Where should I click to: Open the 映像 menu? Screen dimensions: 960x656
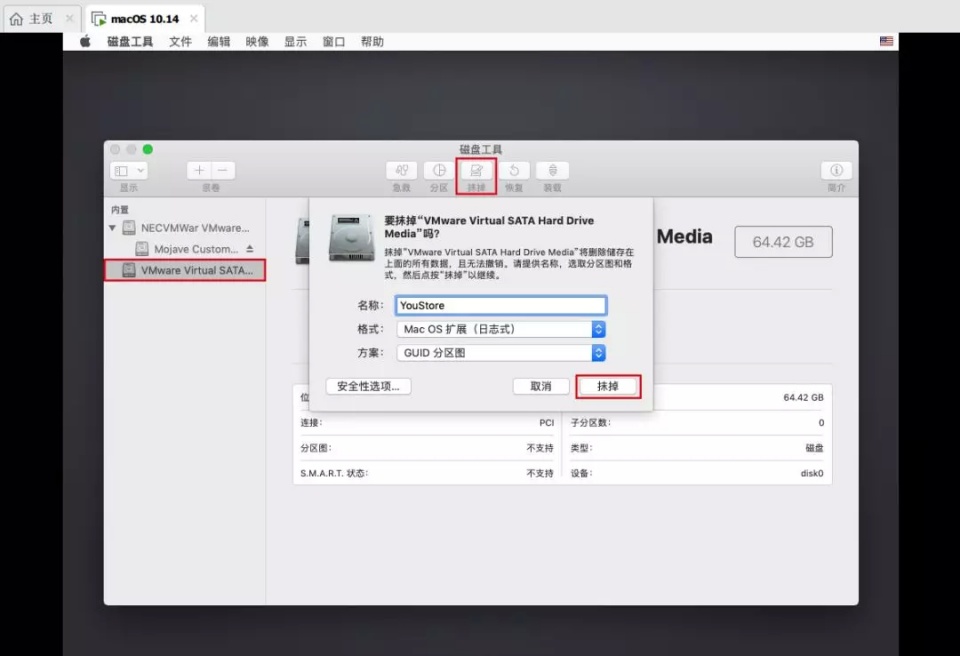coord(257,42)
